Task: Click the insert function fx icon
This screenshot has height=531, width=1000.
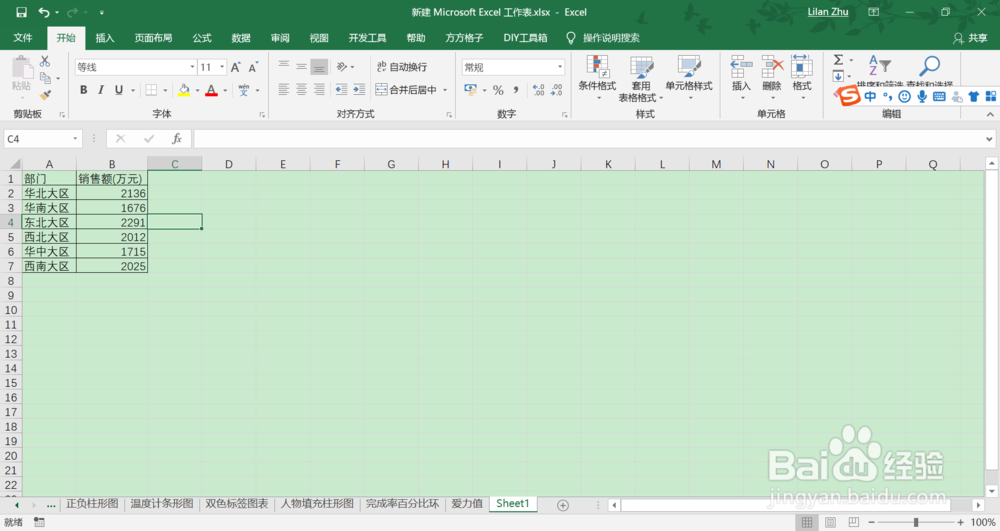Action: [x=177, y=138]
